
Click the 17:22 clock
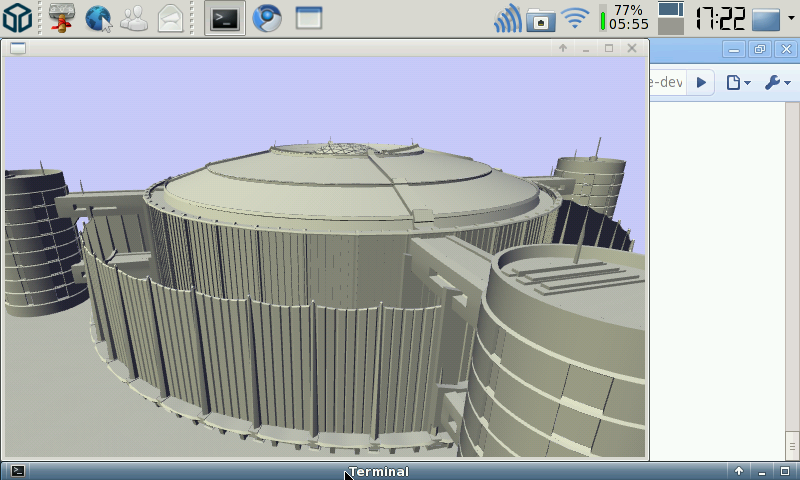click(720, 18)
